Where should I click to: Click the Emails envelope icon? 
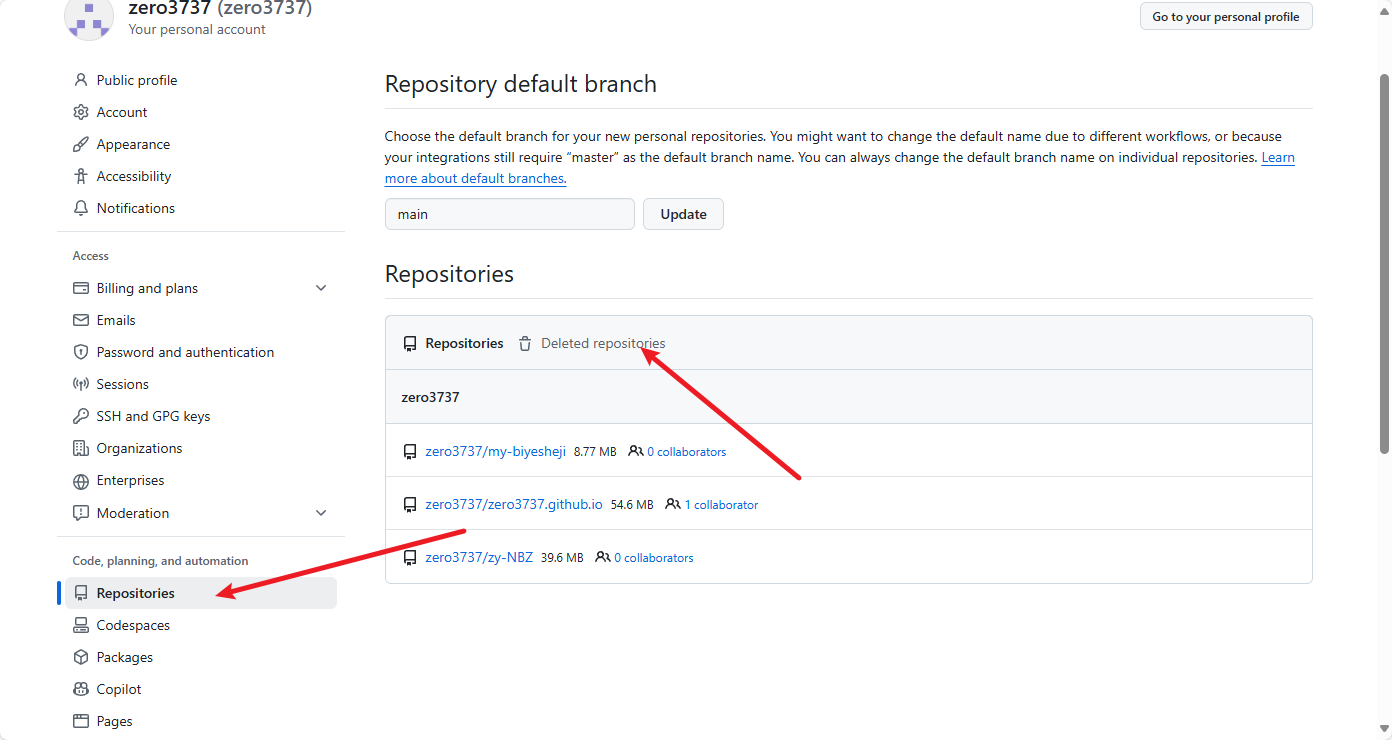[81, 320]
